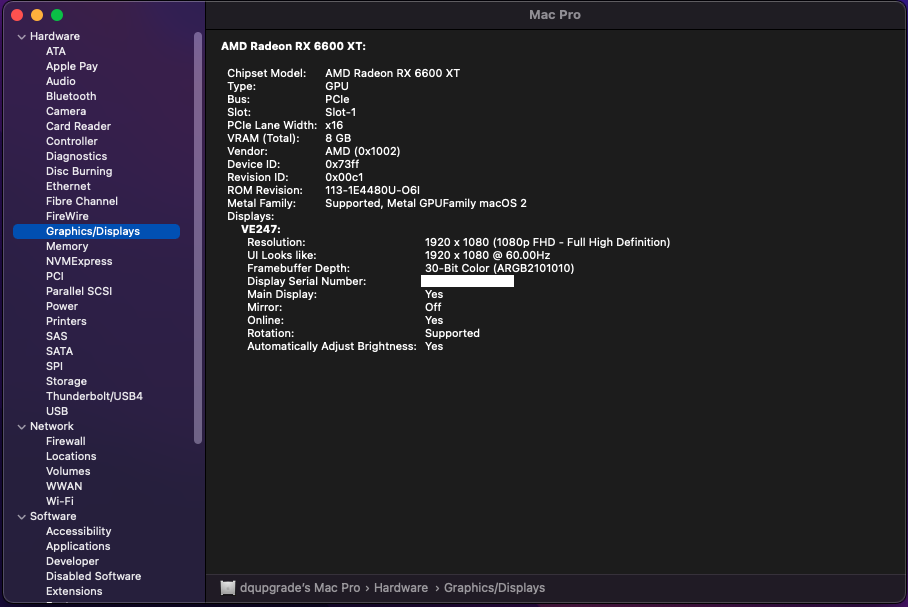Show Memory hardware information
908x607 pixels.
tap(67, 246)
